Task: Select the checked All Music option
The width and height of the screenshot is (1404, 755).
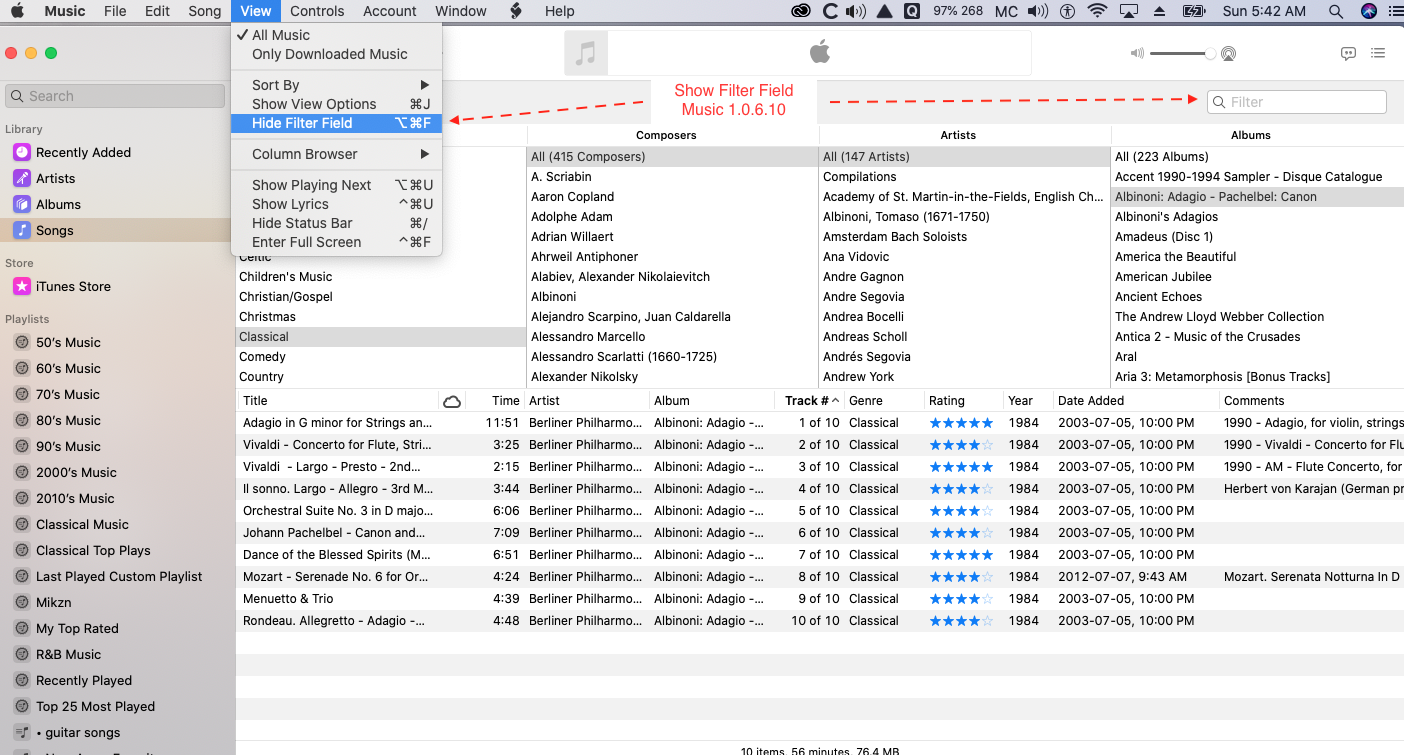Action: 337,35
